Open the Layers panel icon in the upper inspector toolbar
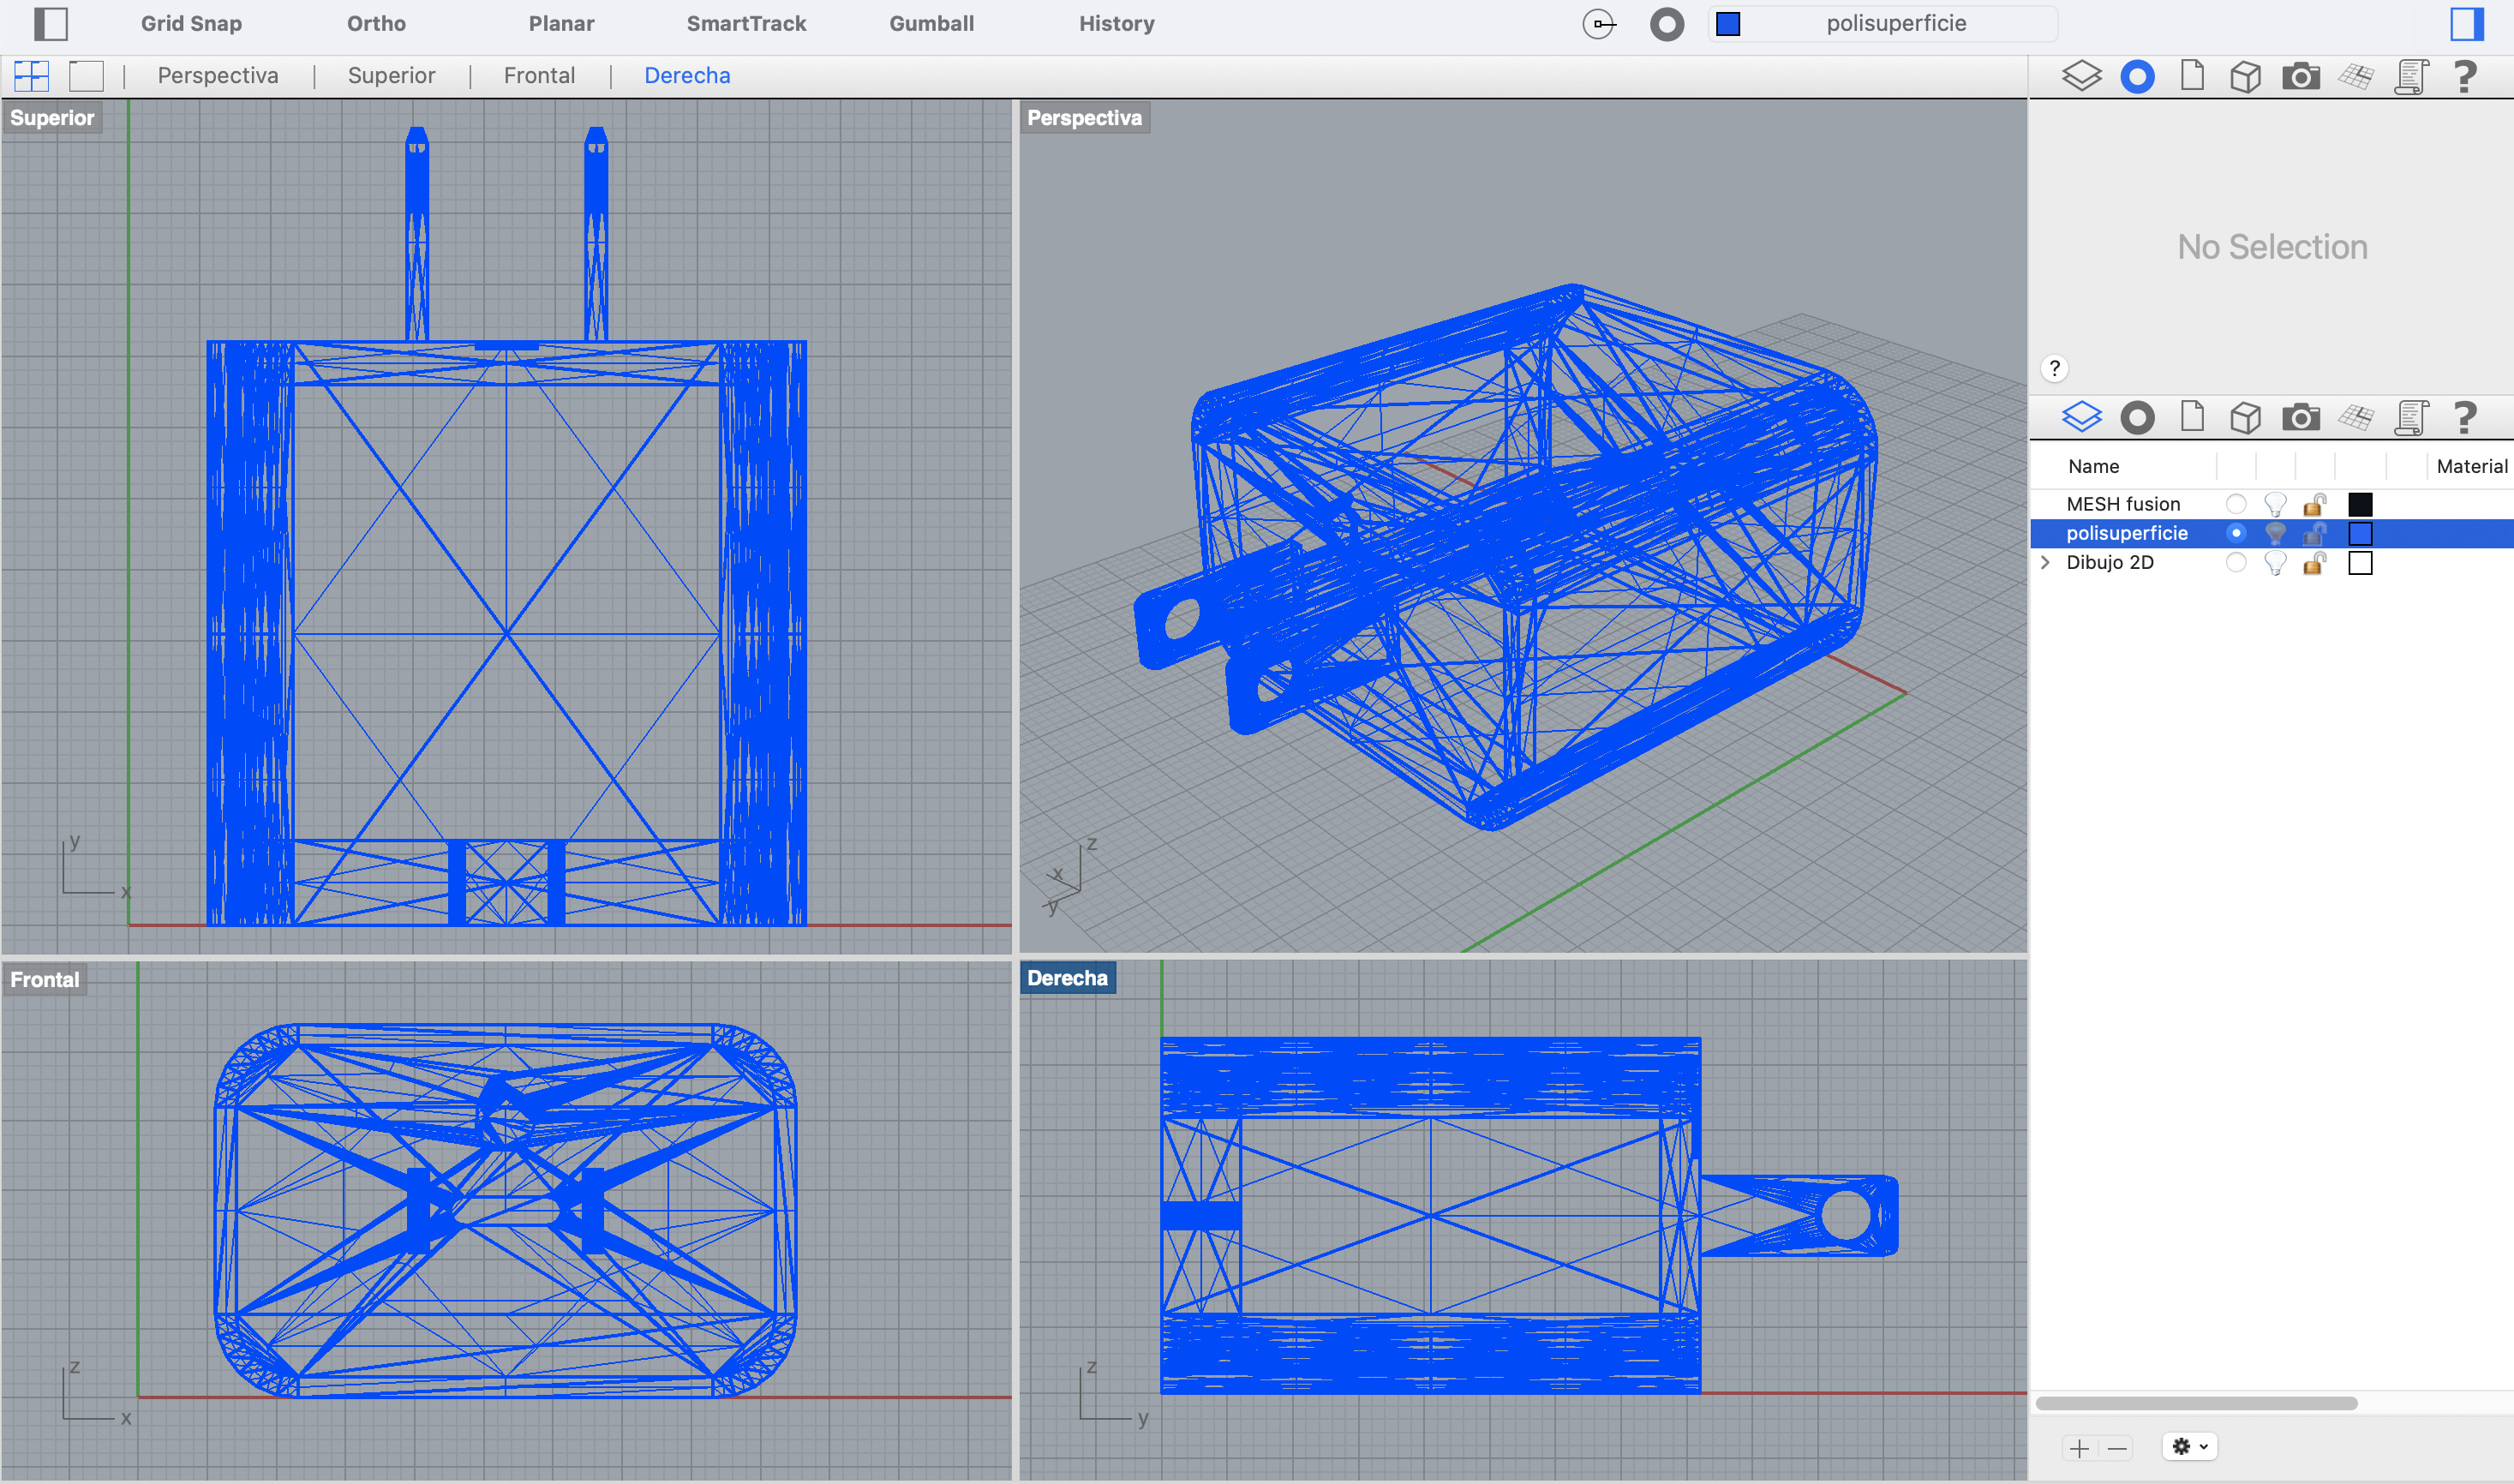This screenshot has width=2514, height=1484. coord(2081,76)
